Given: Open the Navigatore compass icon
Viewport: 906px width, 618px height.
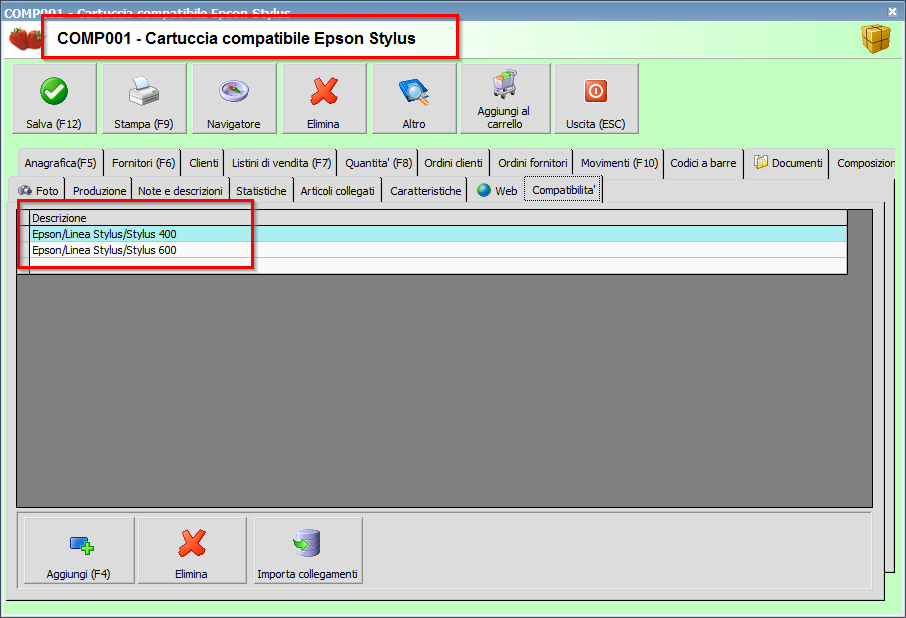Looking at the screenshot, I should coord(234,91).
